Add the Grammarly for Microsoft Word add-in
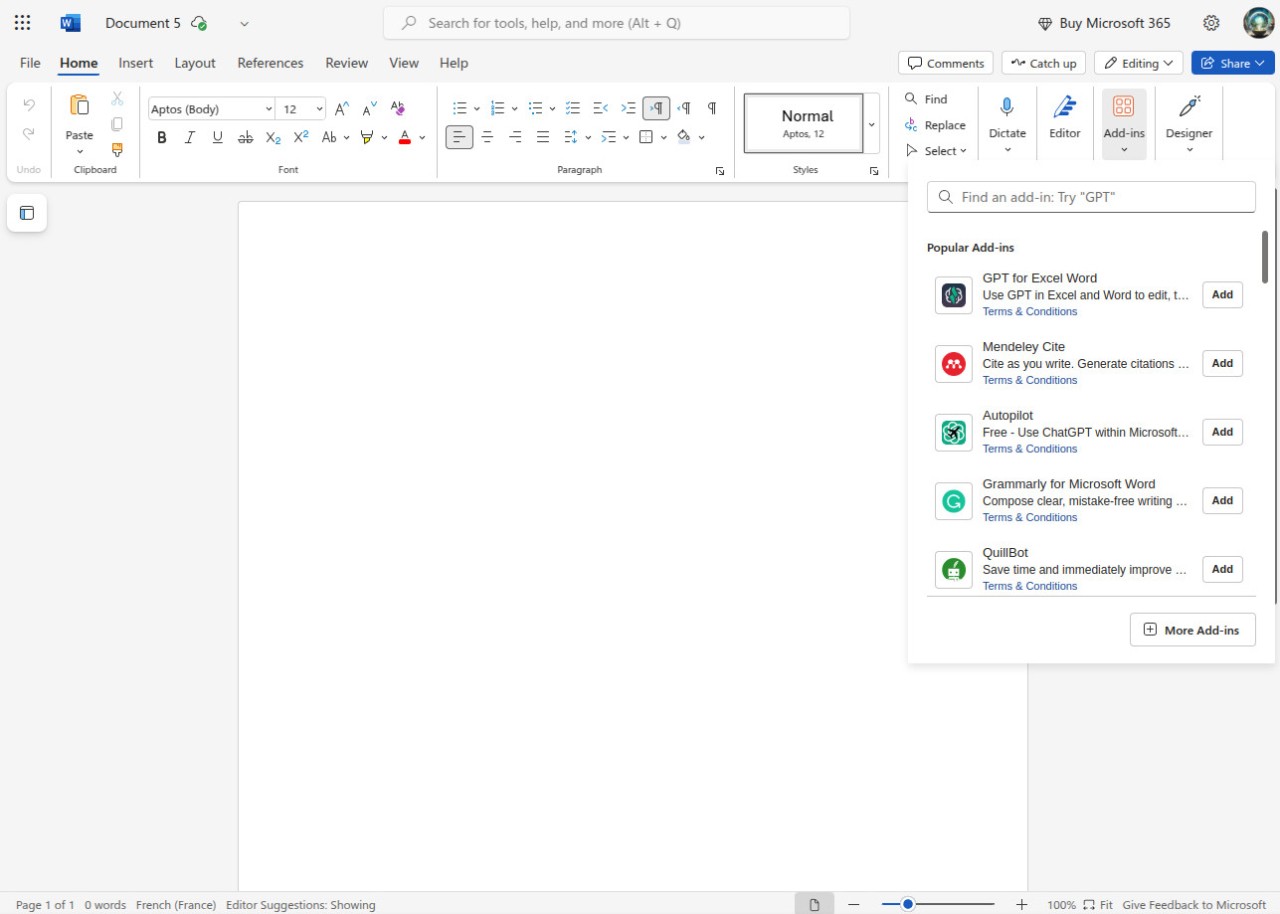 (1222, 500)
